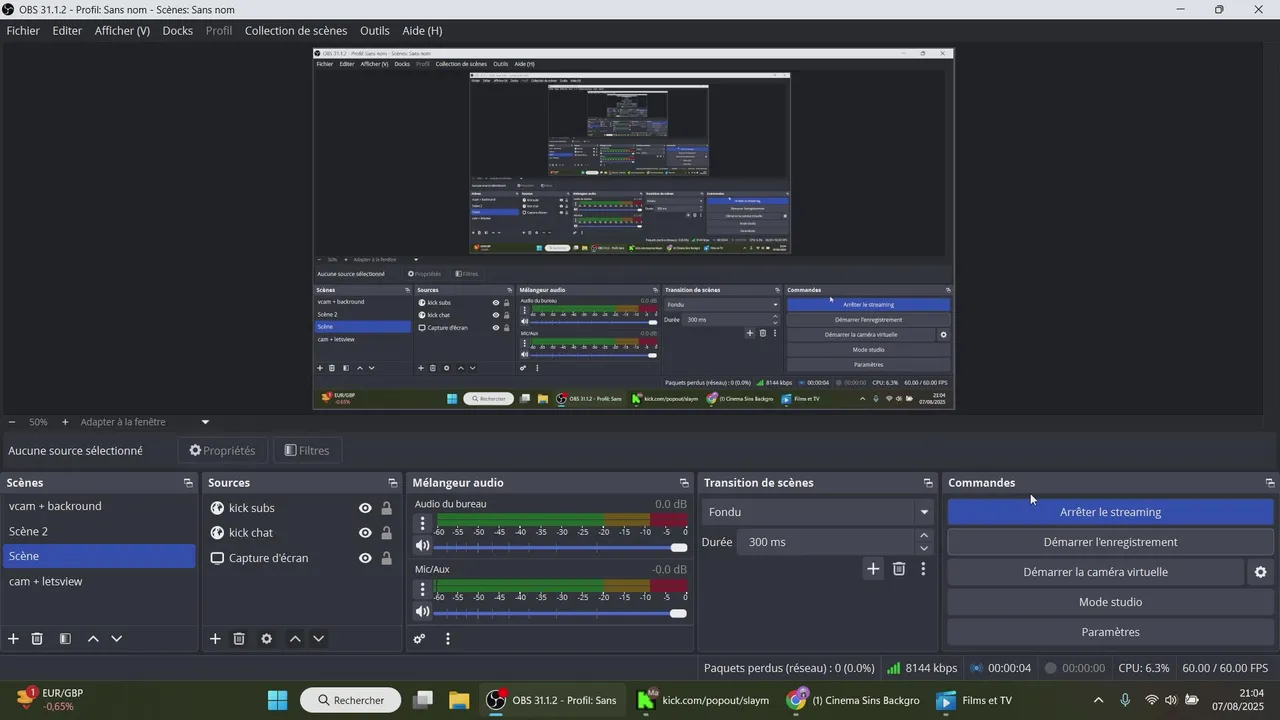This screenshot has width=1280, height=720.
Task: Open Afficher (V) menu
Action: [x=122, y=31]
